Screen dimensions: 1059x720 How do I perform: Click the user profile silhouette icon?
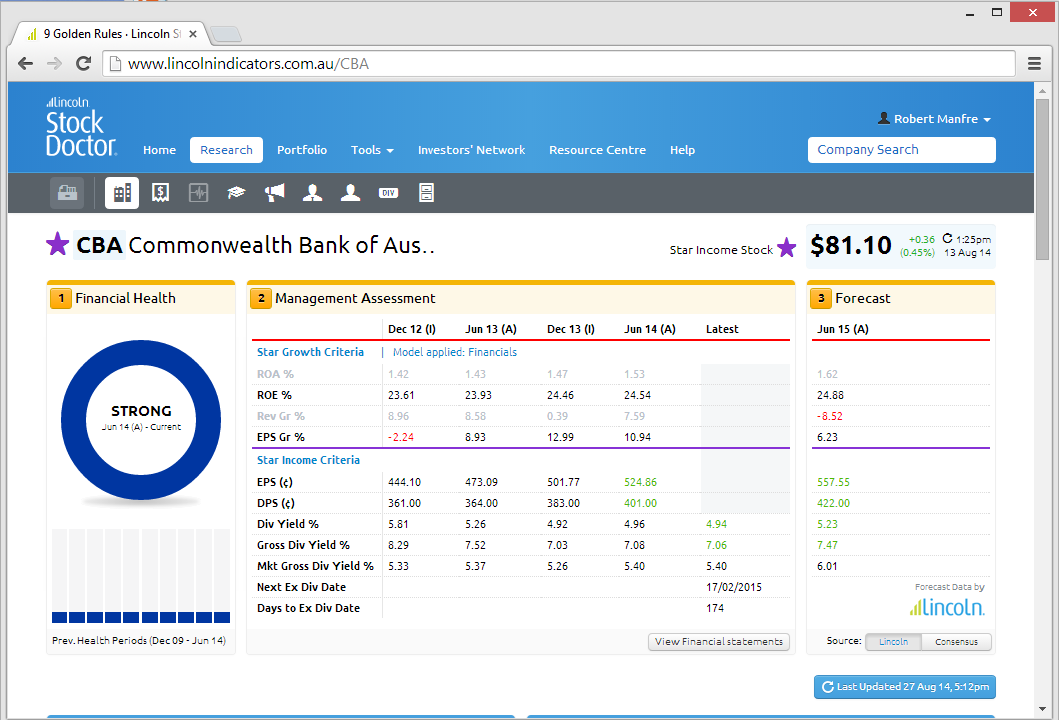pyautogui.click(x=883, y=118)
